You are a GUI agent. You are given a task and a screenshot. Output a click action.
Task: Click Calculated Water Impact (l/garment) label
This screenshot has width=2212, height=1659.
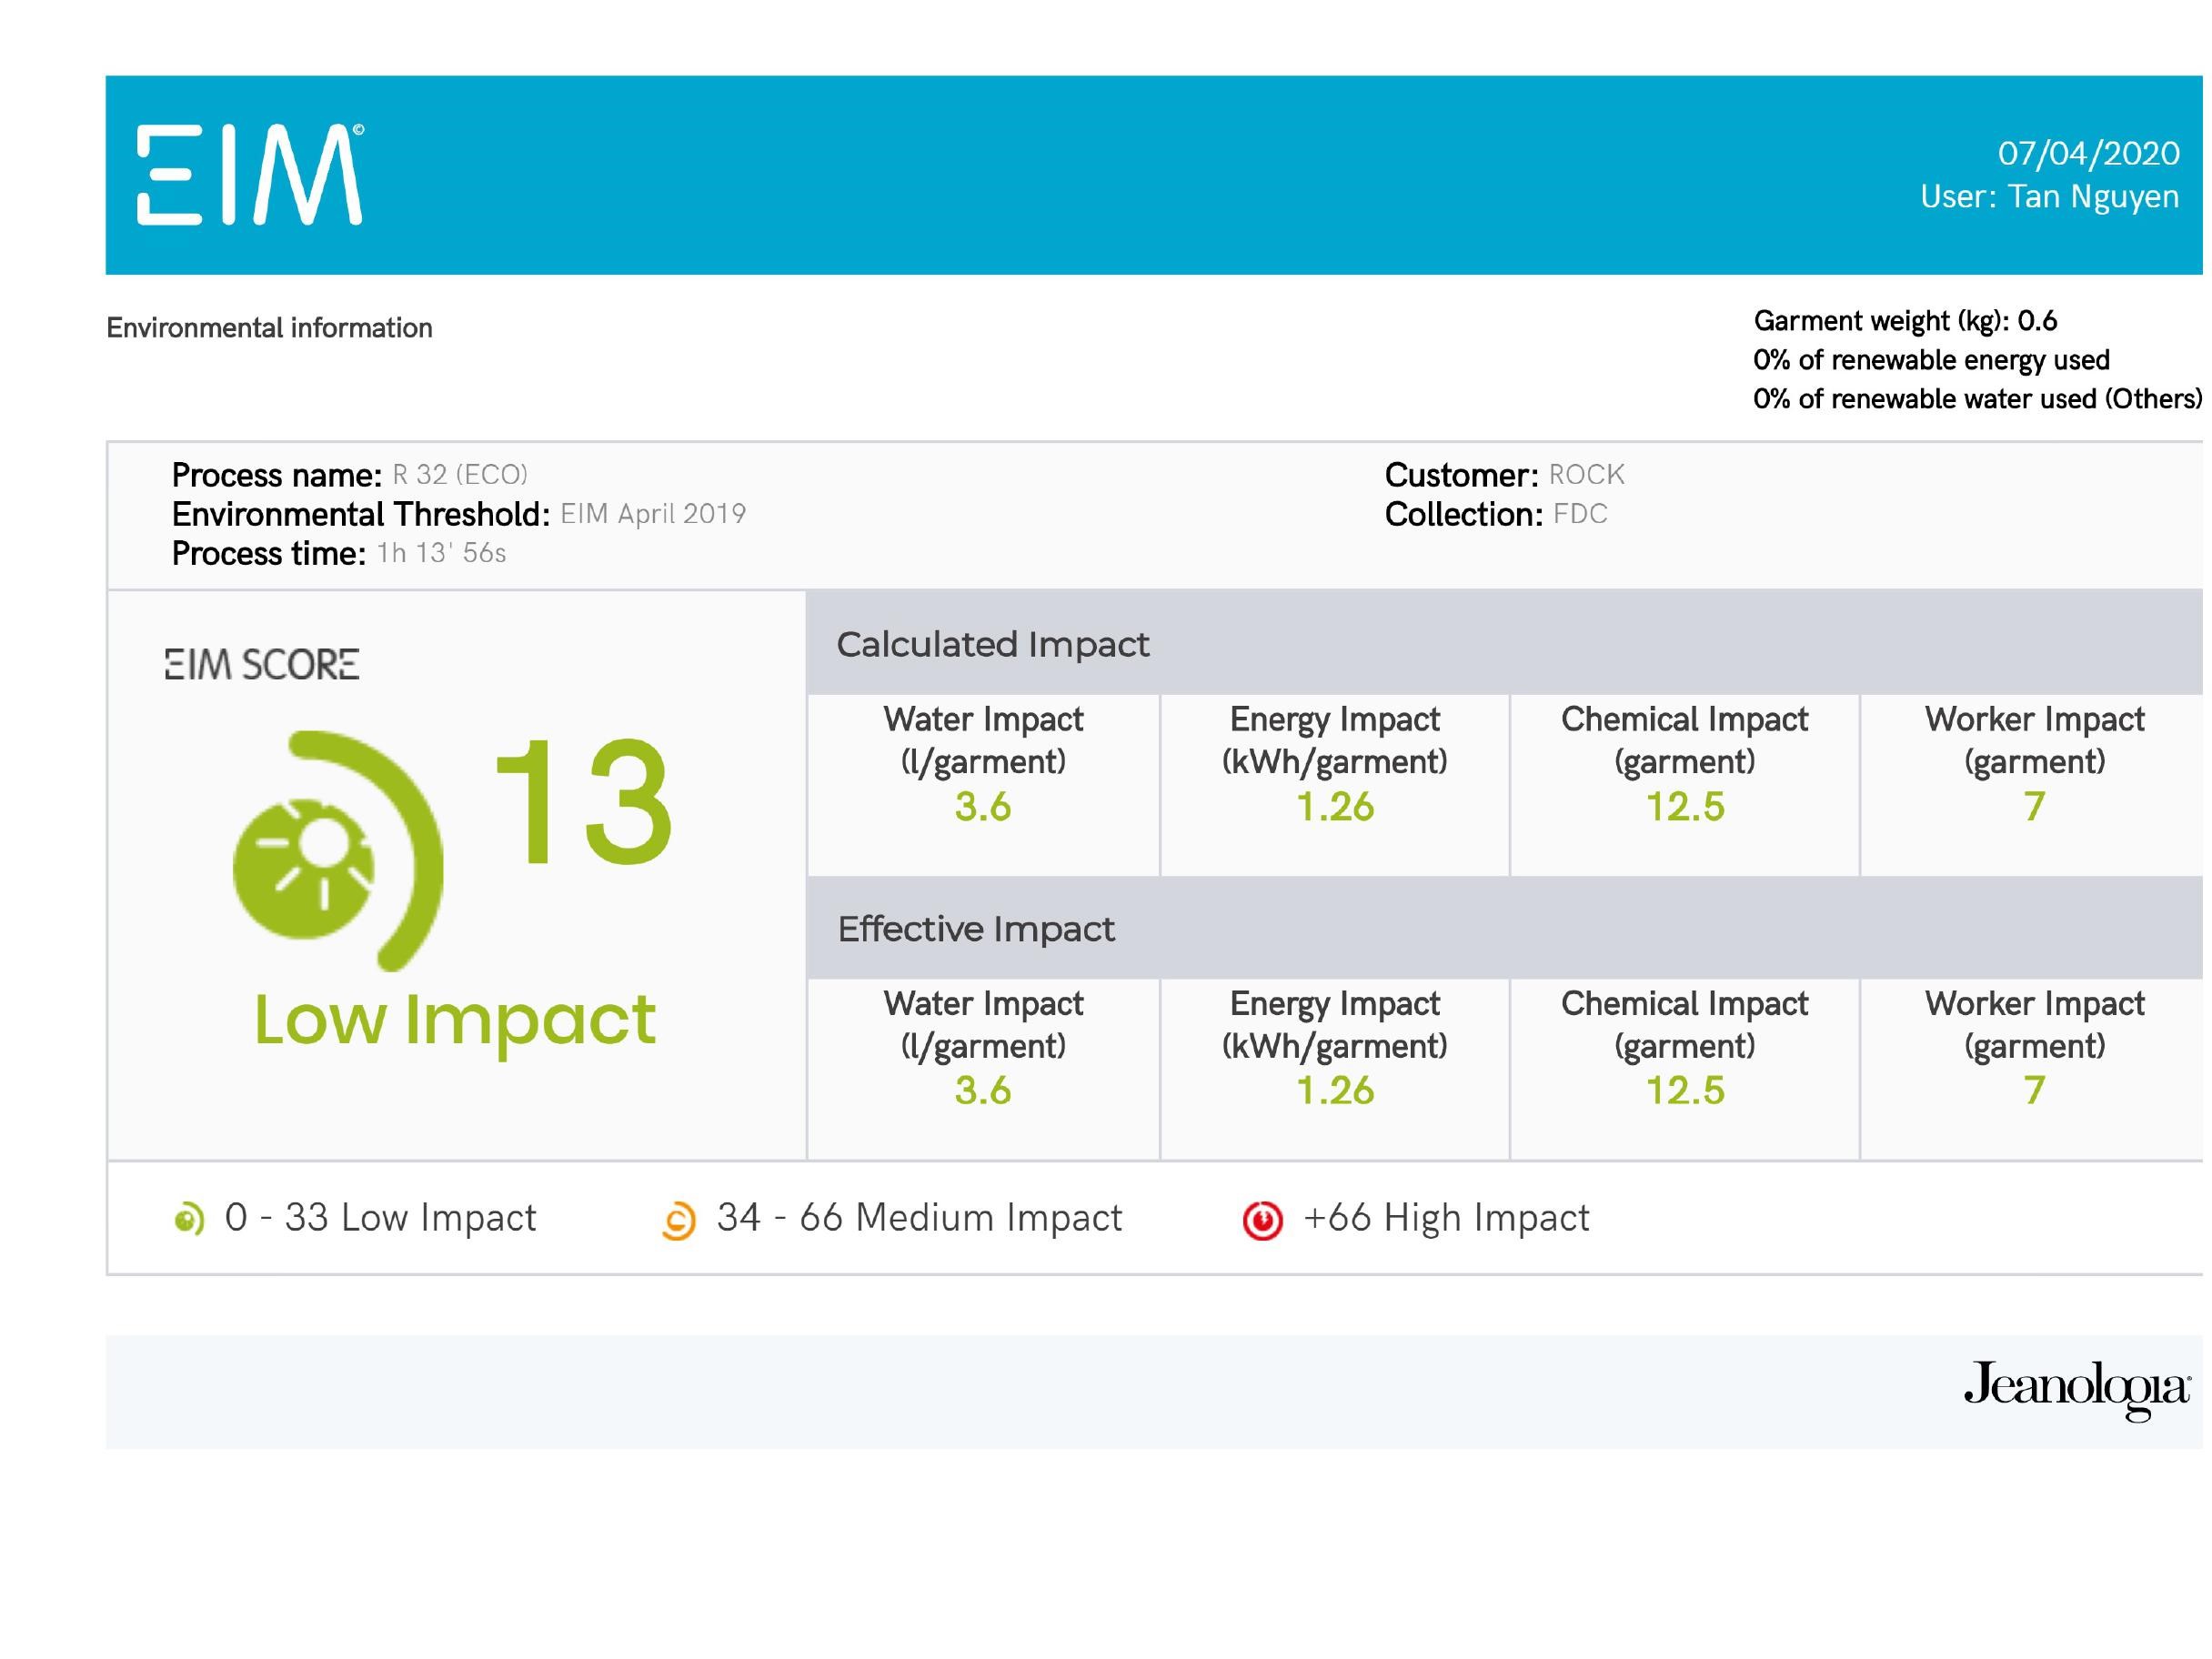click(x=983, y=741)
